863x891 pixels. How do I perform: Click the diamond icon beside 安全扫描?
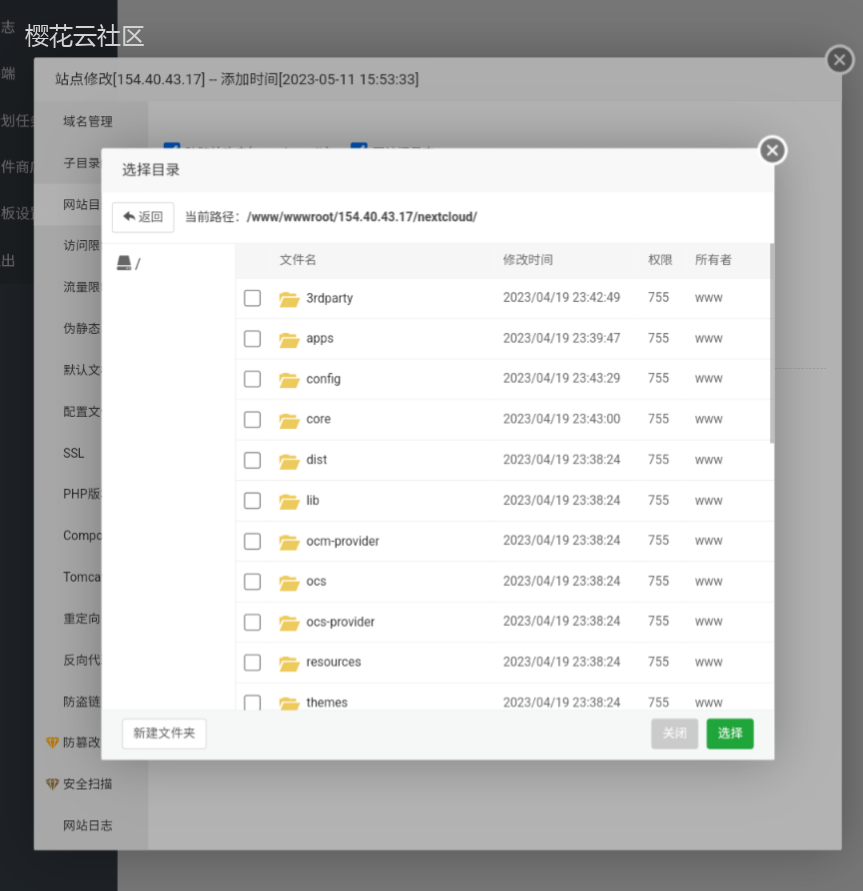(x=53, y=785)
